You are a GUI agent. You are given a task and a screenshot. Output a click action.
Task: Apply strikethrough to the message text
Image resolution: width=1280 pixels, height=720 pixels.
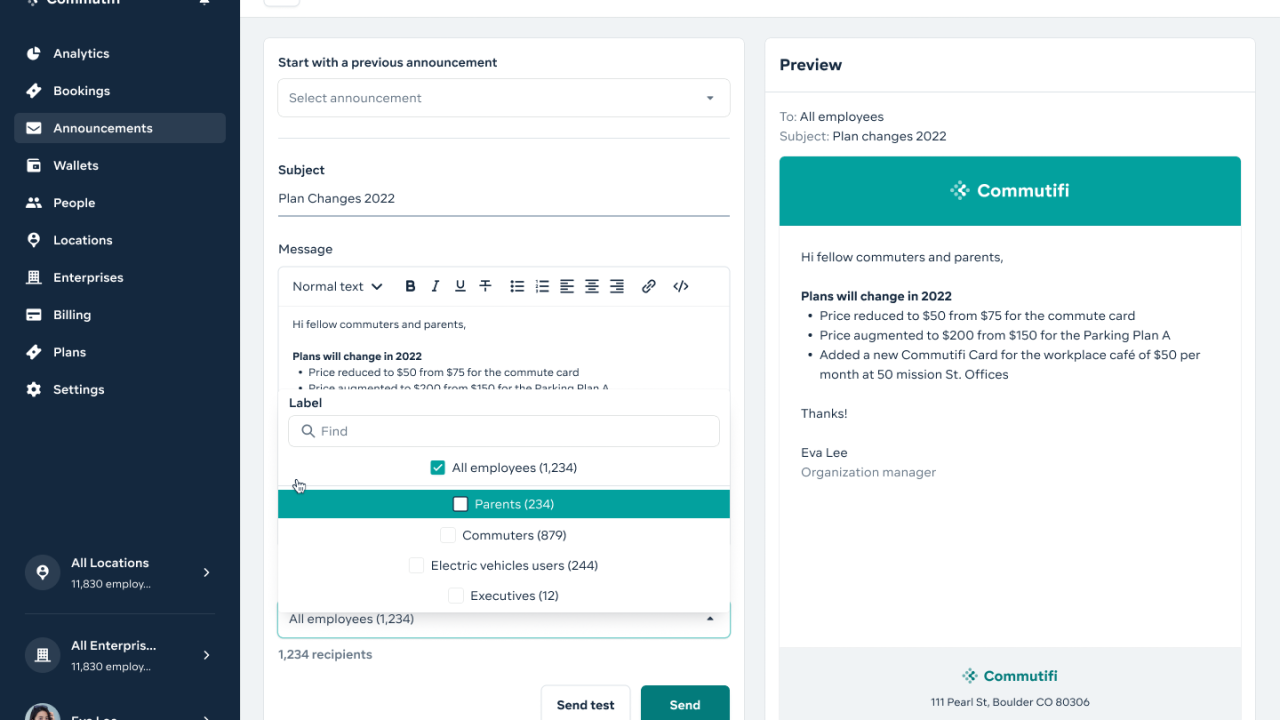[485, 286]
